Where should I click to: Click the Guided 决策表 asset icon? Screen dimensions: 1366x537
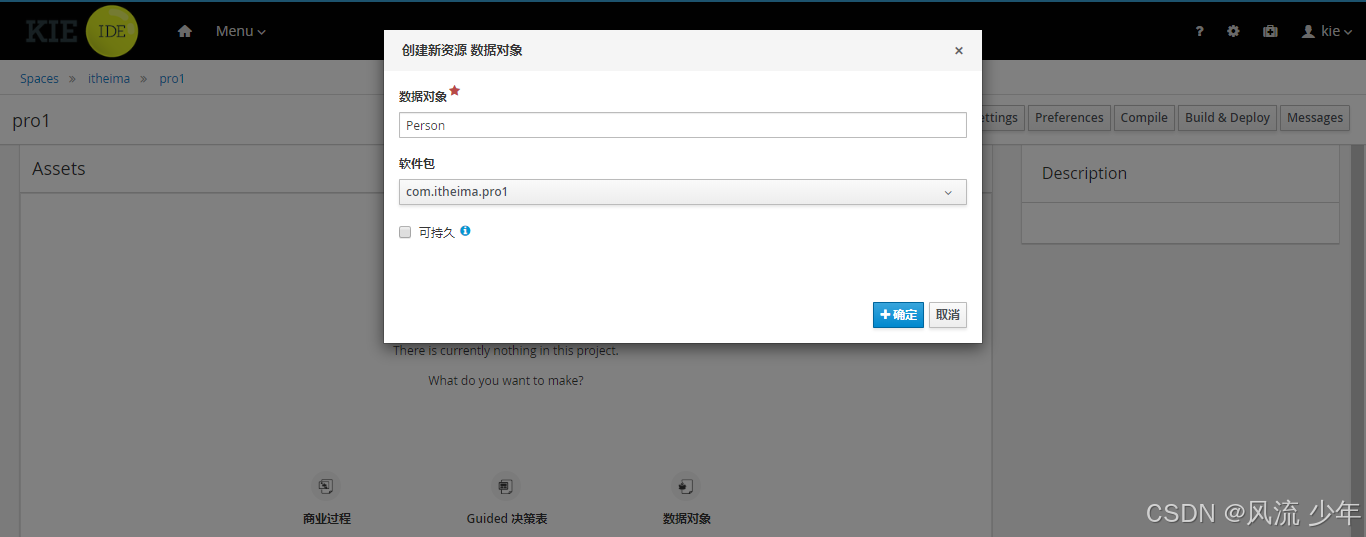coord(506,487)
